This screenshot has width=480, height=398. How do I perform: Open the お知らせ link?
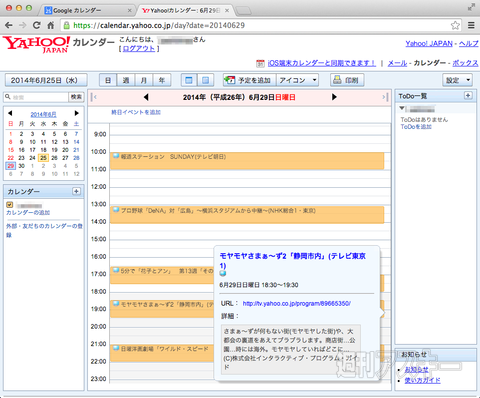pos(417,370)
